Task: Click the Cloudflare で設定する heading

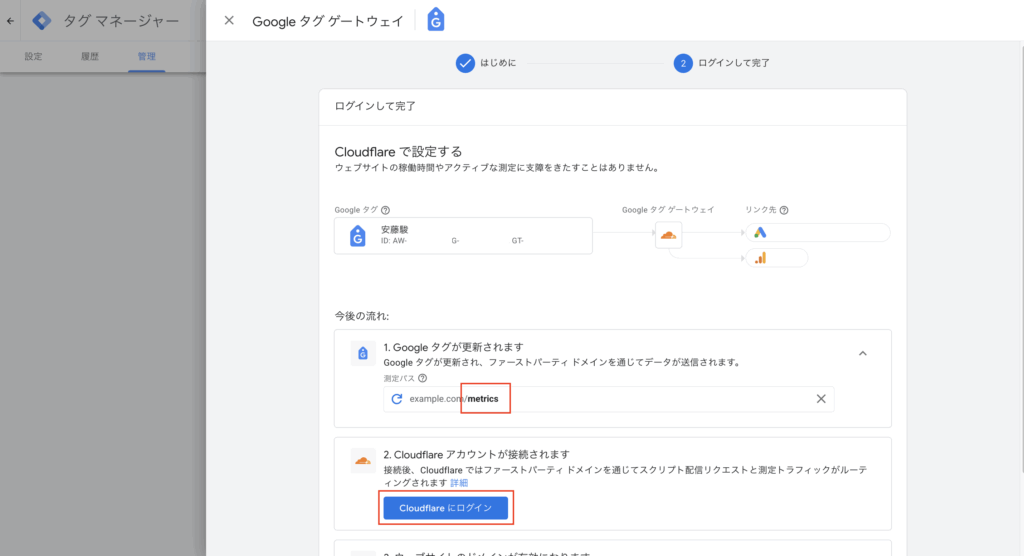Action: point(398,152)
